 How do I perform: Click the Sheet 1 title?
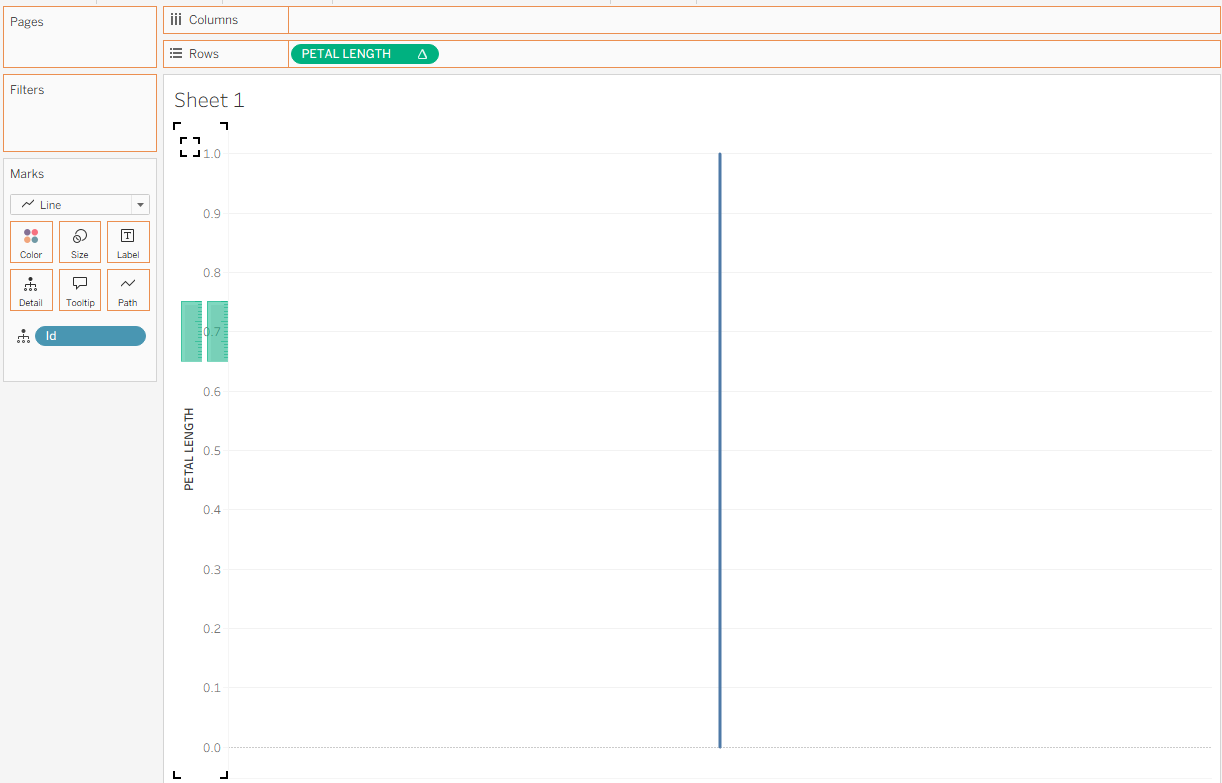tap(209, 100)
